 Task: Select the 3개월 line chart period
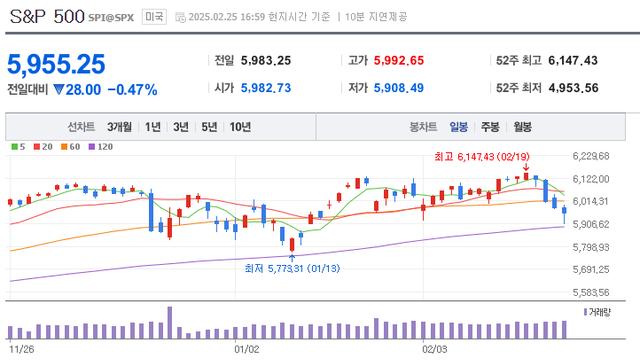pyautogui.click(x=119, y=127)
